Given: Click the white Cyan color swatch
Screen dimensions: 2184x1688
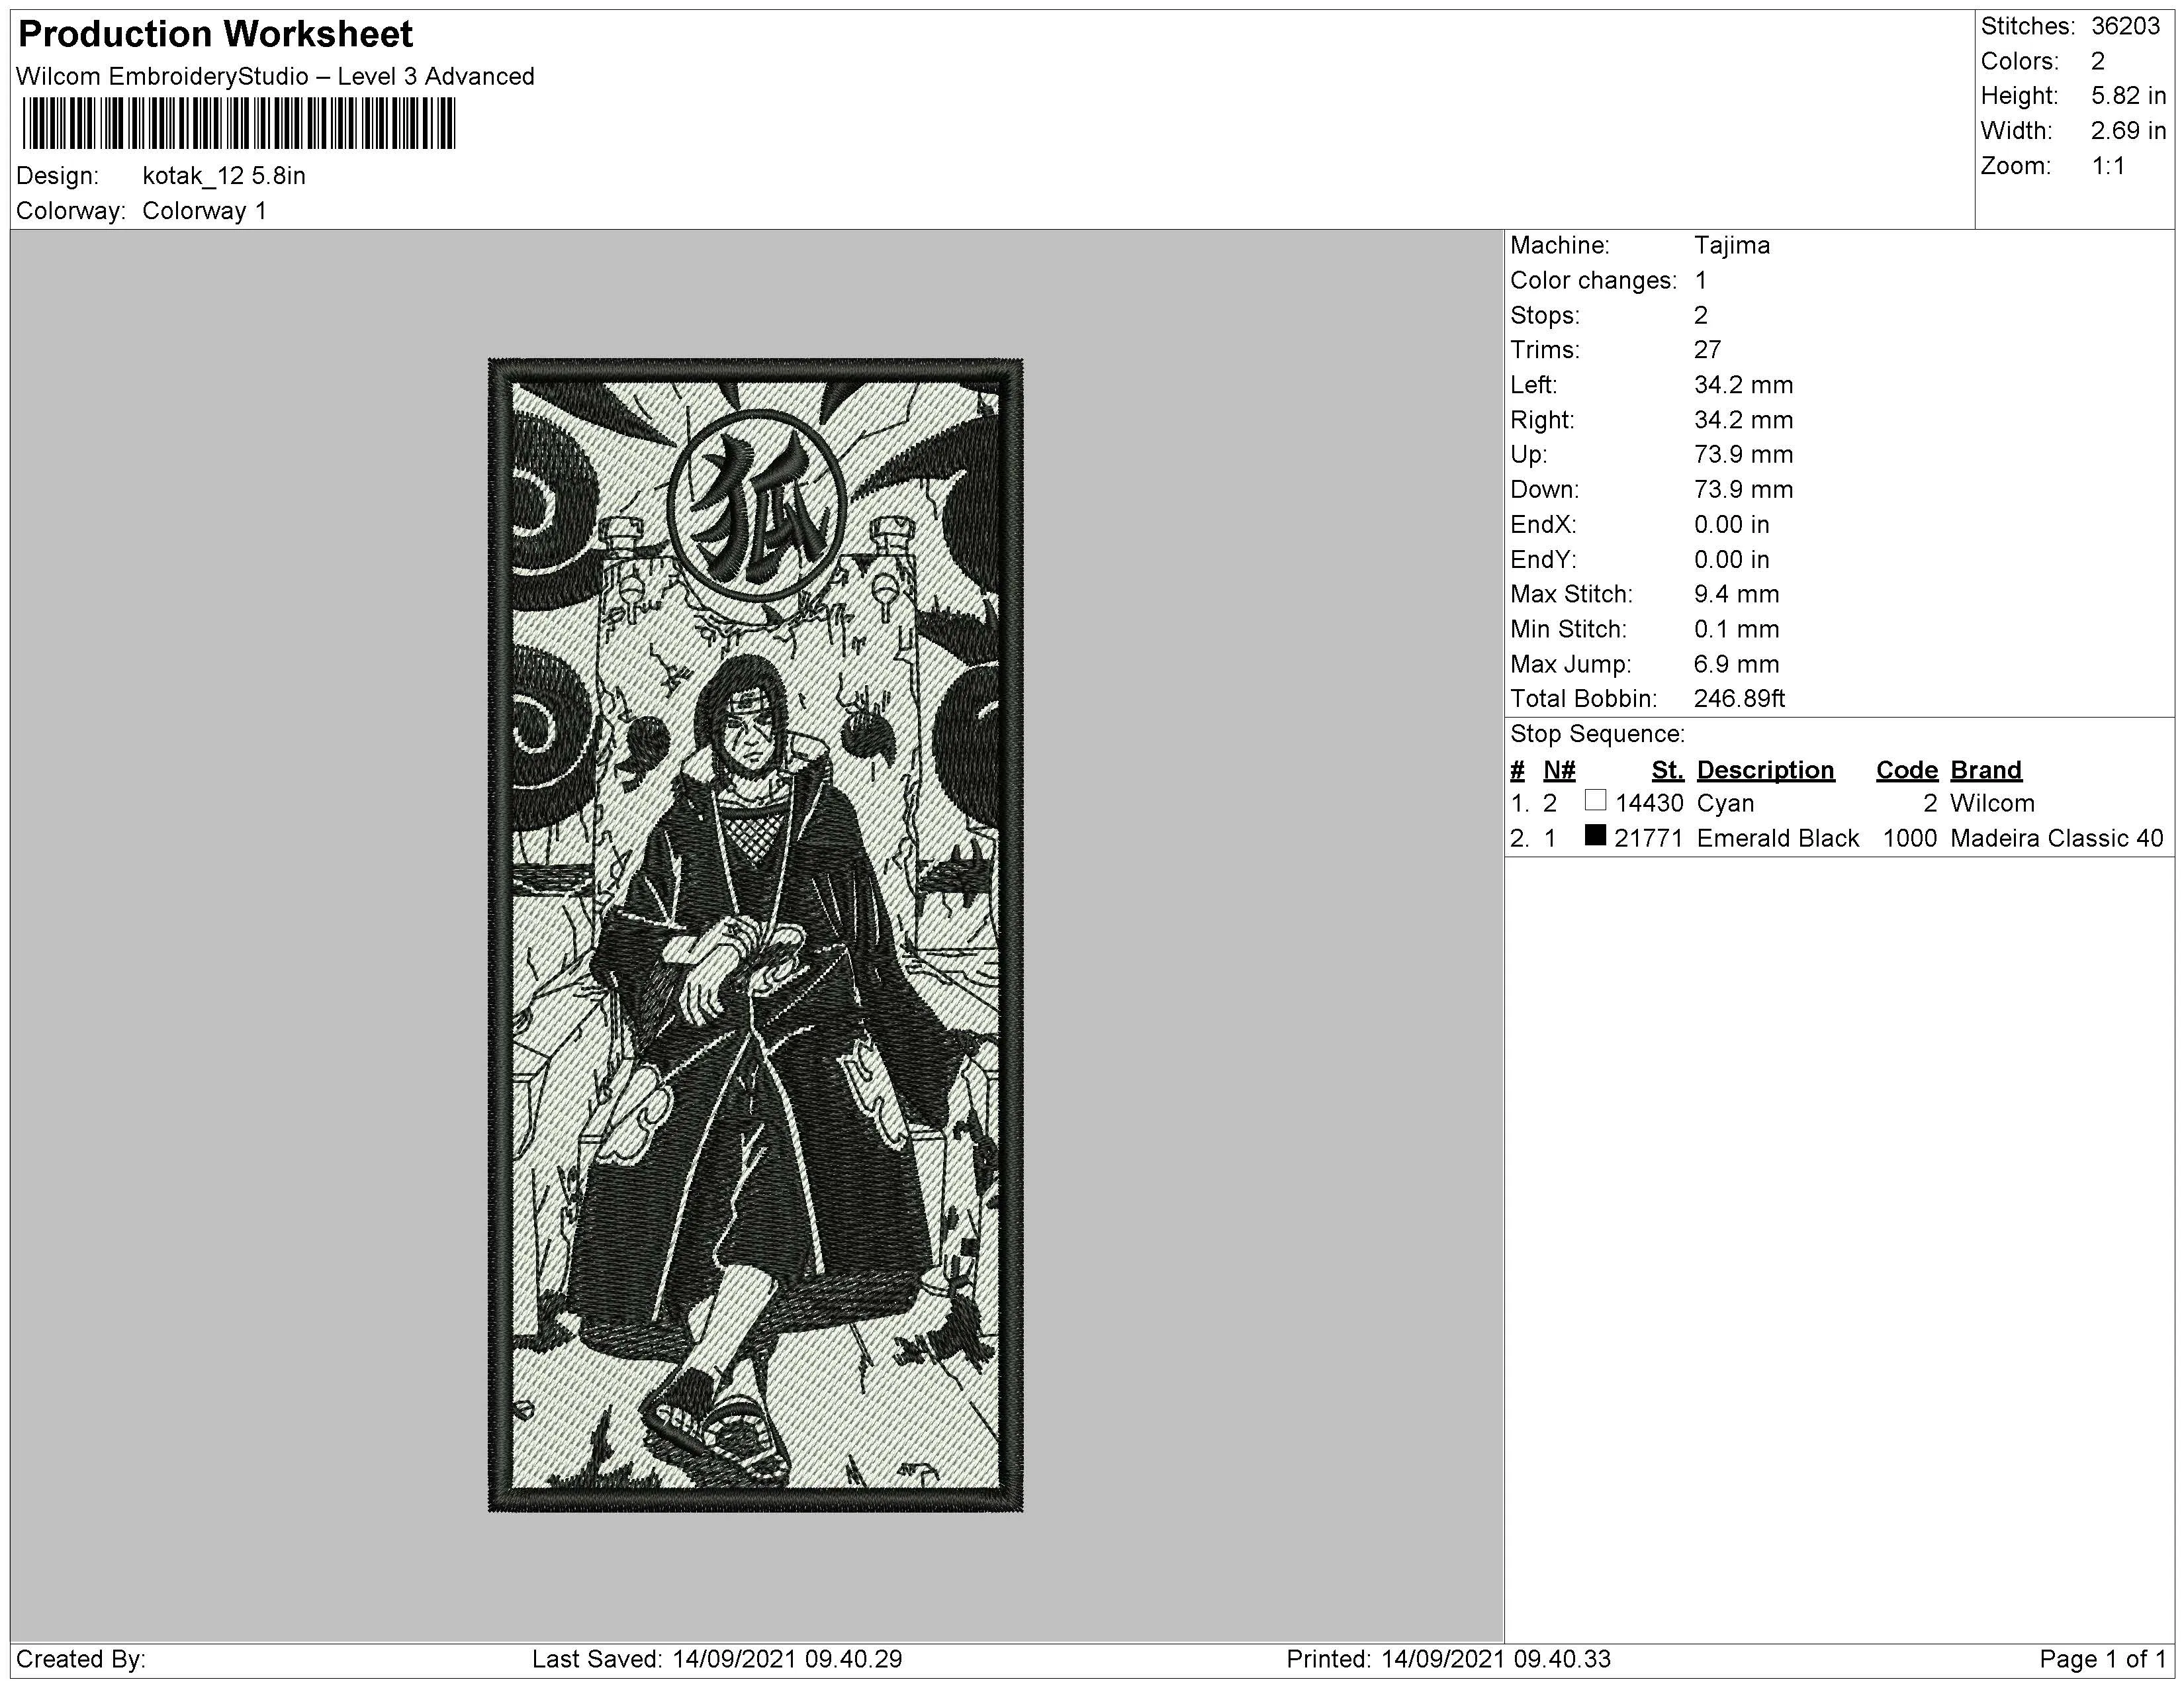Looking at the screenshot, I should click(1595, 801).
